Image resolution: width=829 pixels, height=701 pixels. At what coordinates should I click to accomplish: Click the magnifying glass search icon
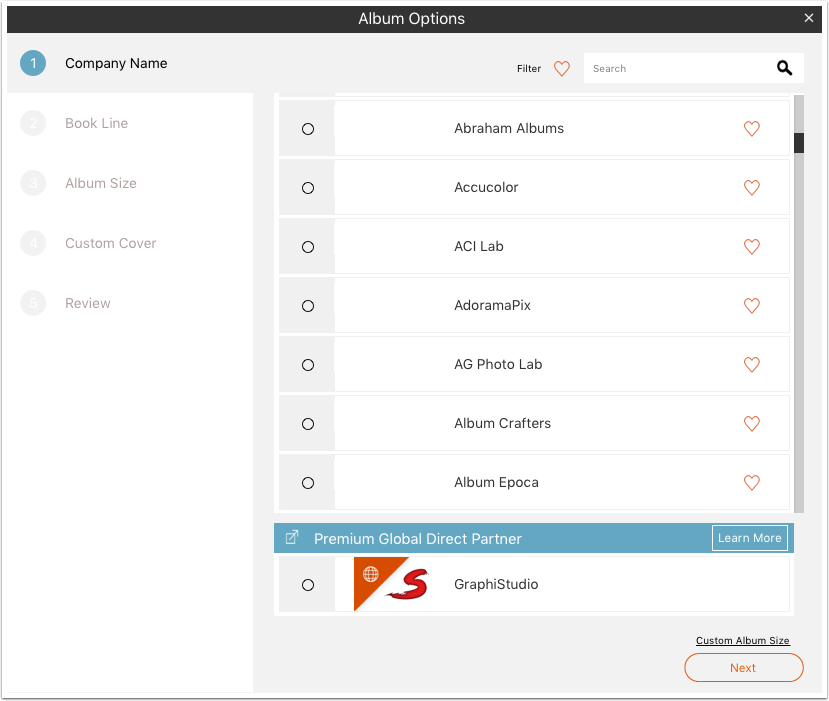point(784,68)
